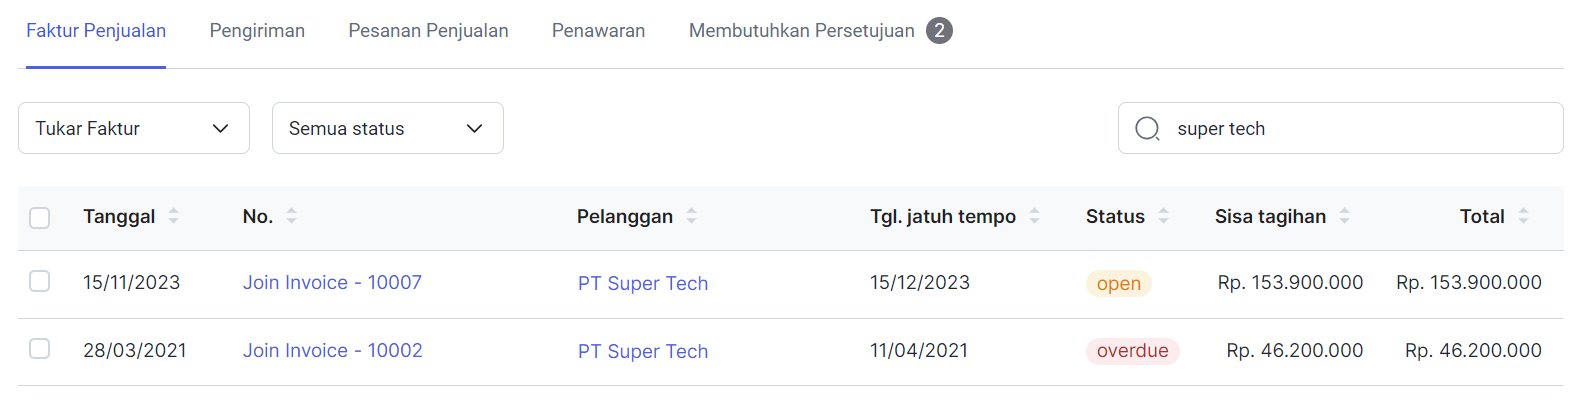Open the Pesanan Penjualan tab
This screenshot has width=1575, height=400.
click(428, 31)
